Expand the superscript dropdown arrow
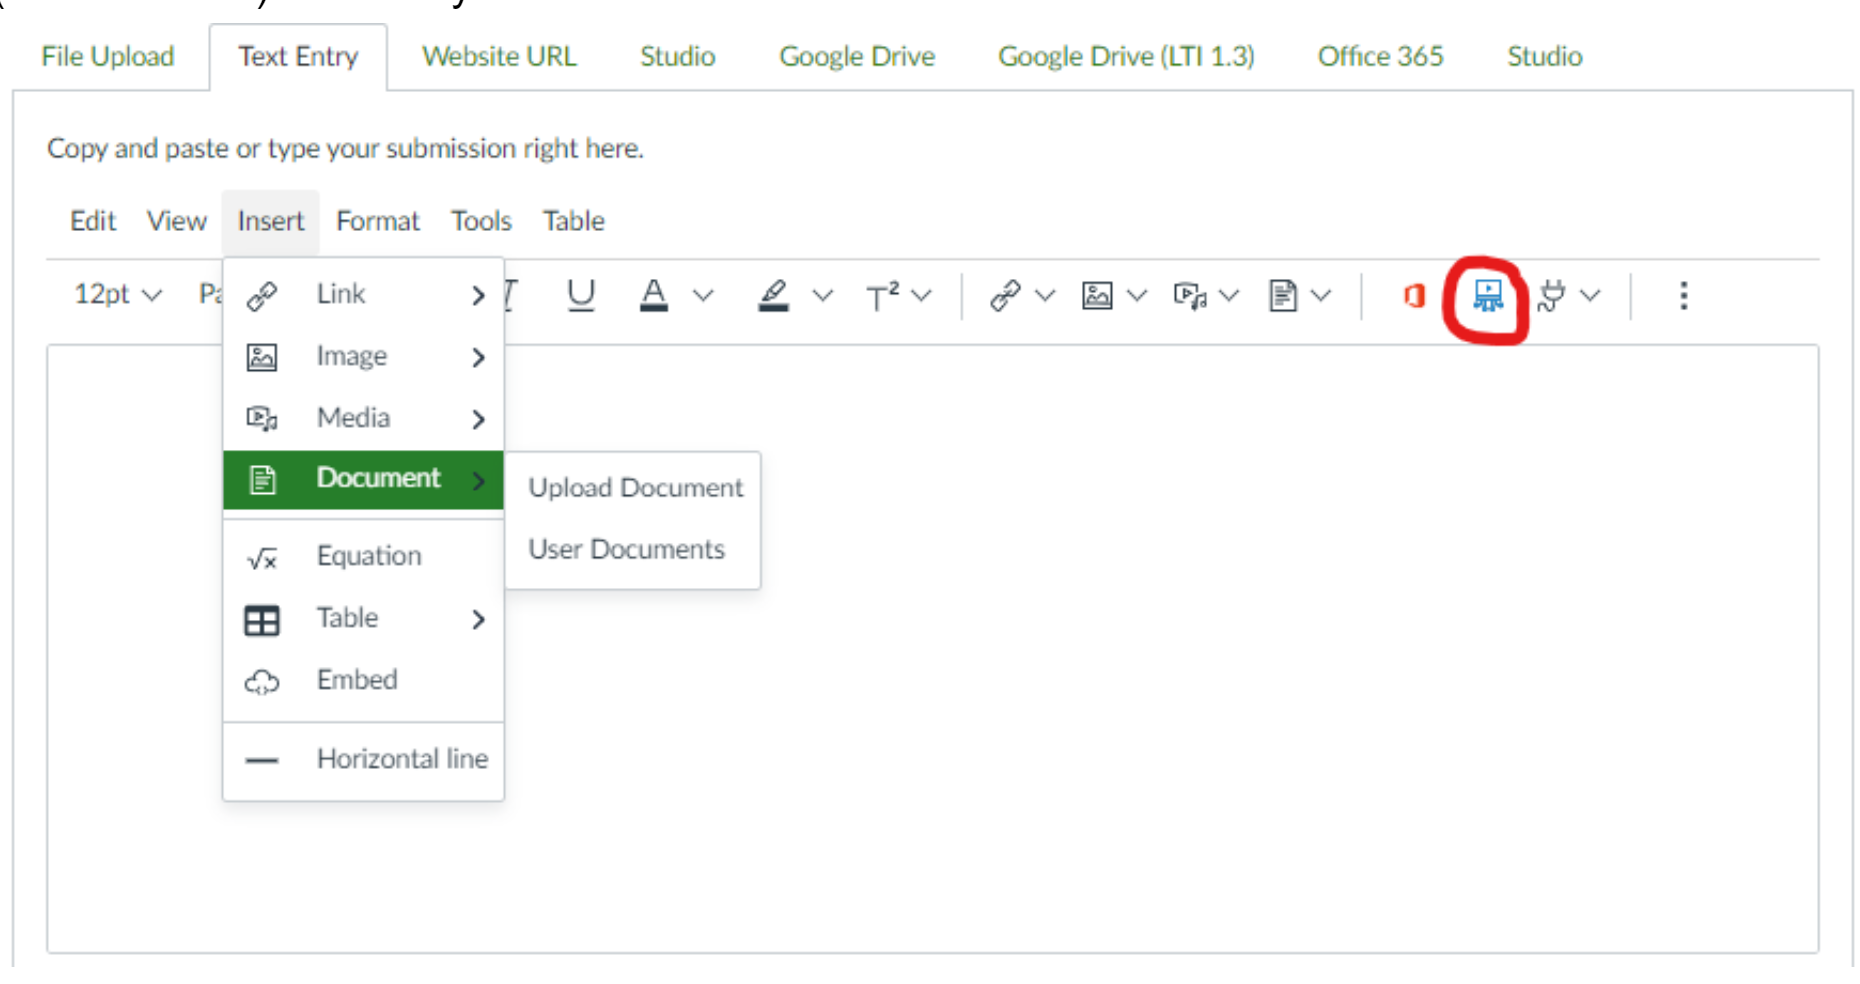The image size is (1860, 984). [x=921, y=295]
